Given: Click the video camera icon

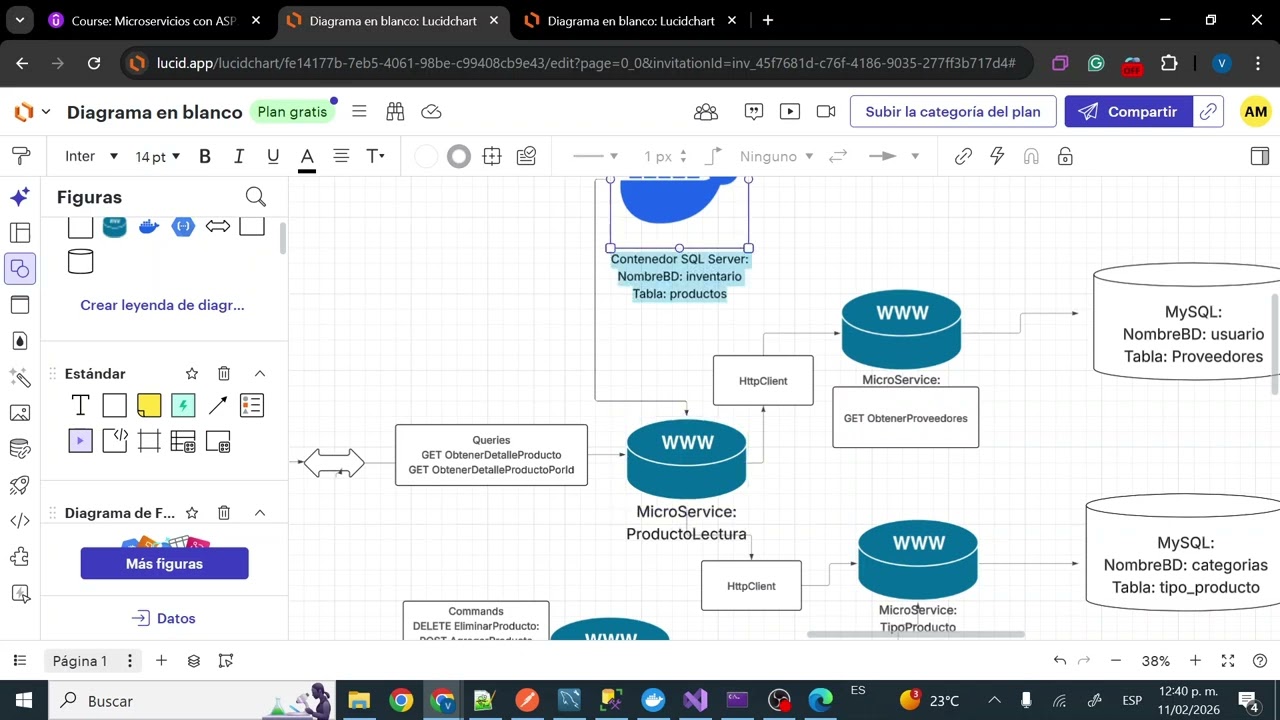Looking at the screenshot, I should pyautogui.click(x=826, y=112).
